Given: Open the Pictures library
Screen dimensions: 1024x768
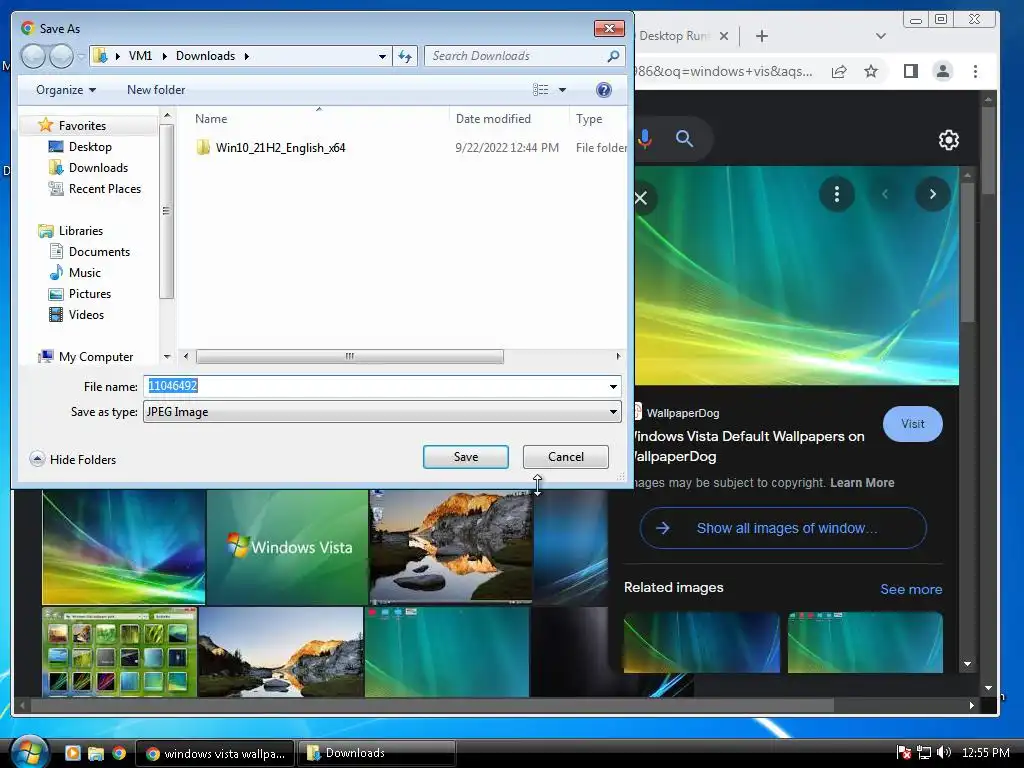Looking at the screenshot, I should point(89,293).
